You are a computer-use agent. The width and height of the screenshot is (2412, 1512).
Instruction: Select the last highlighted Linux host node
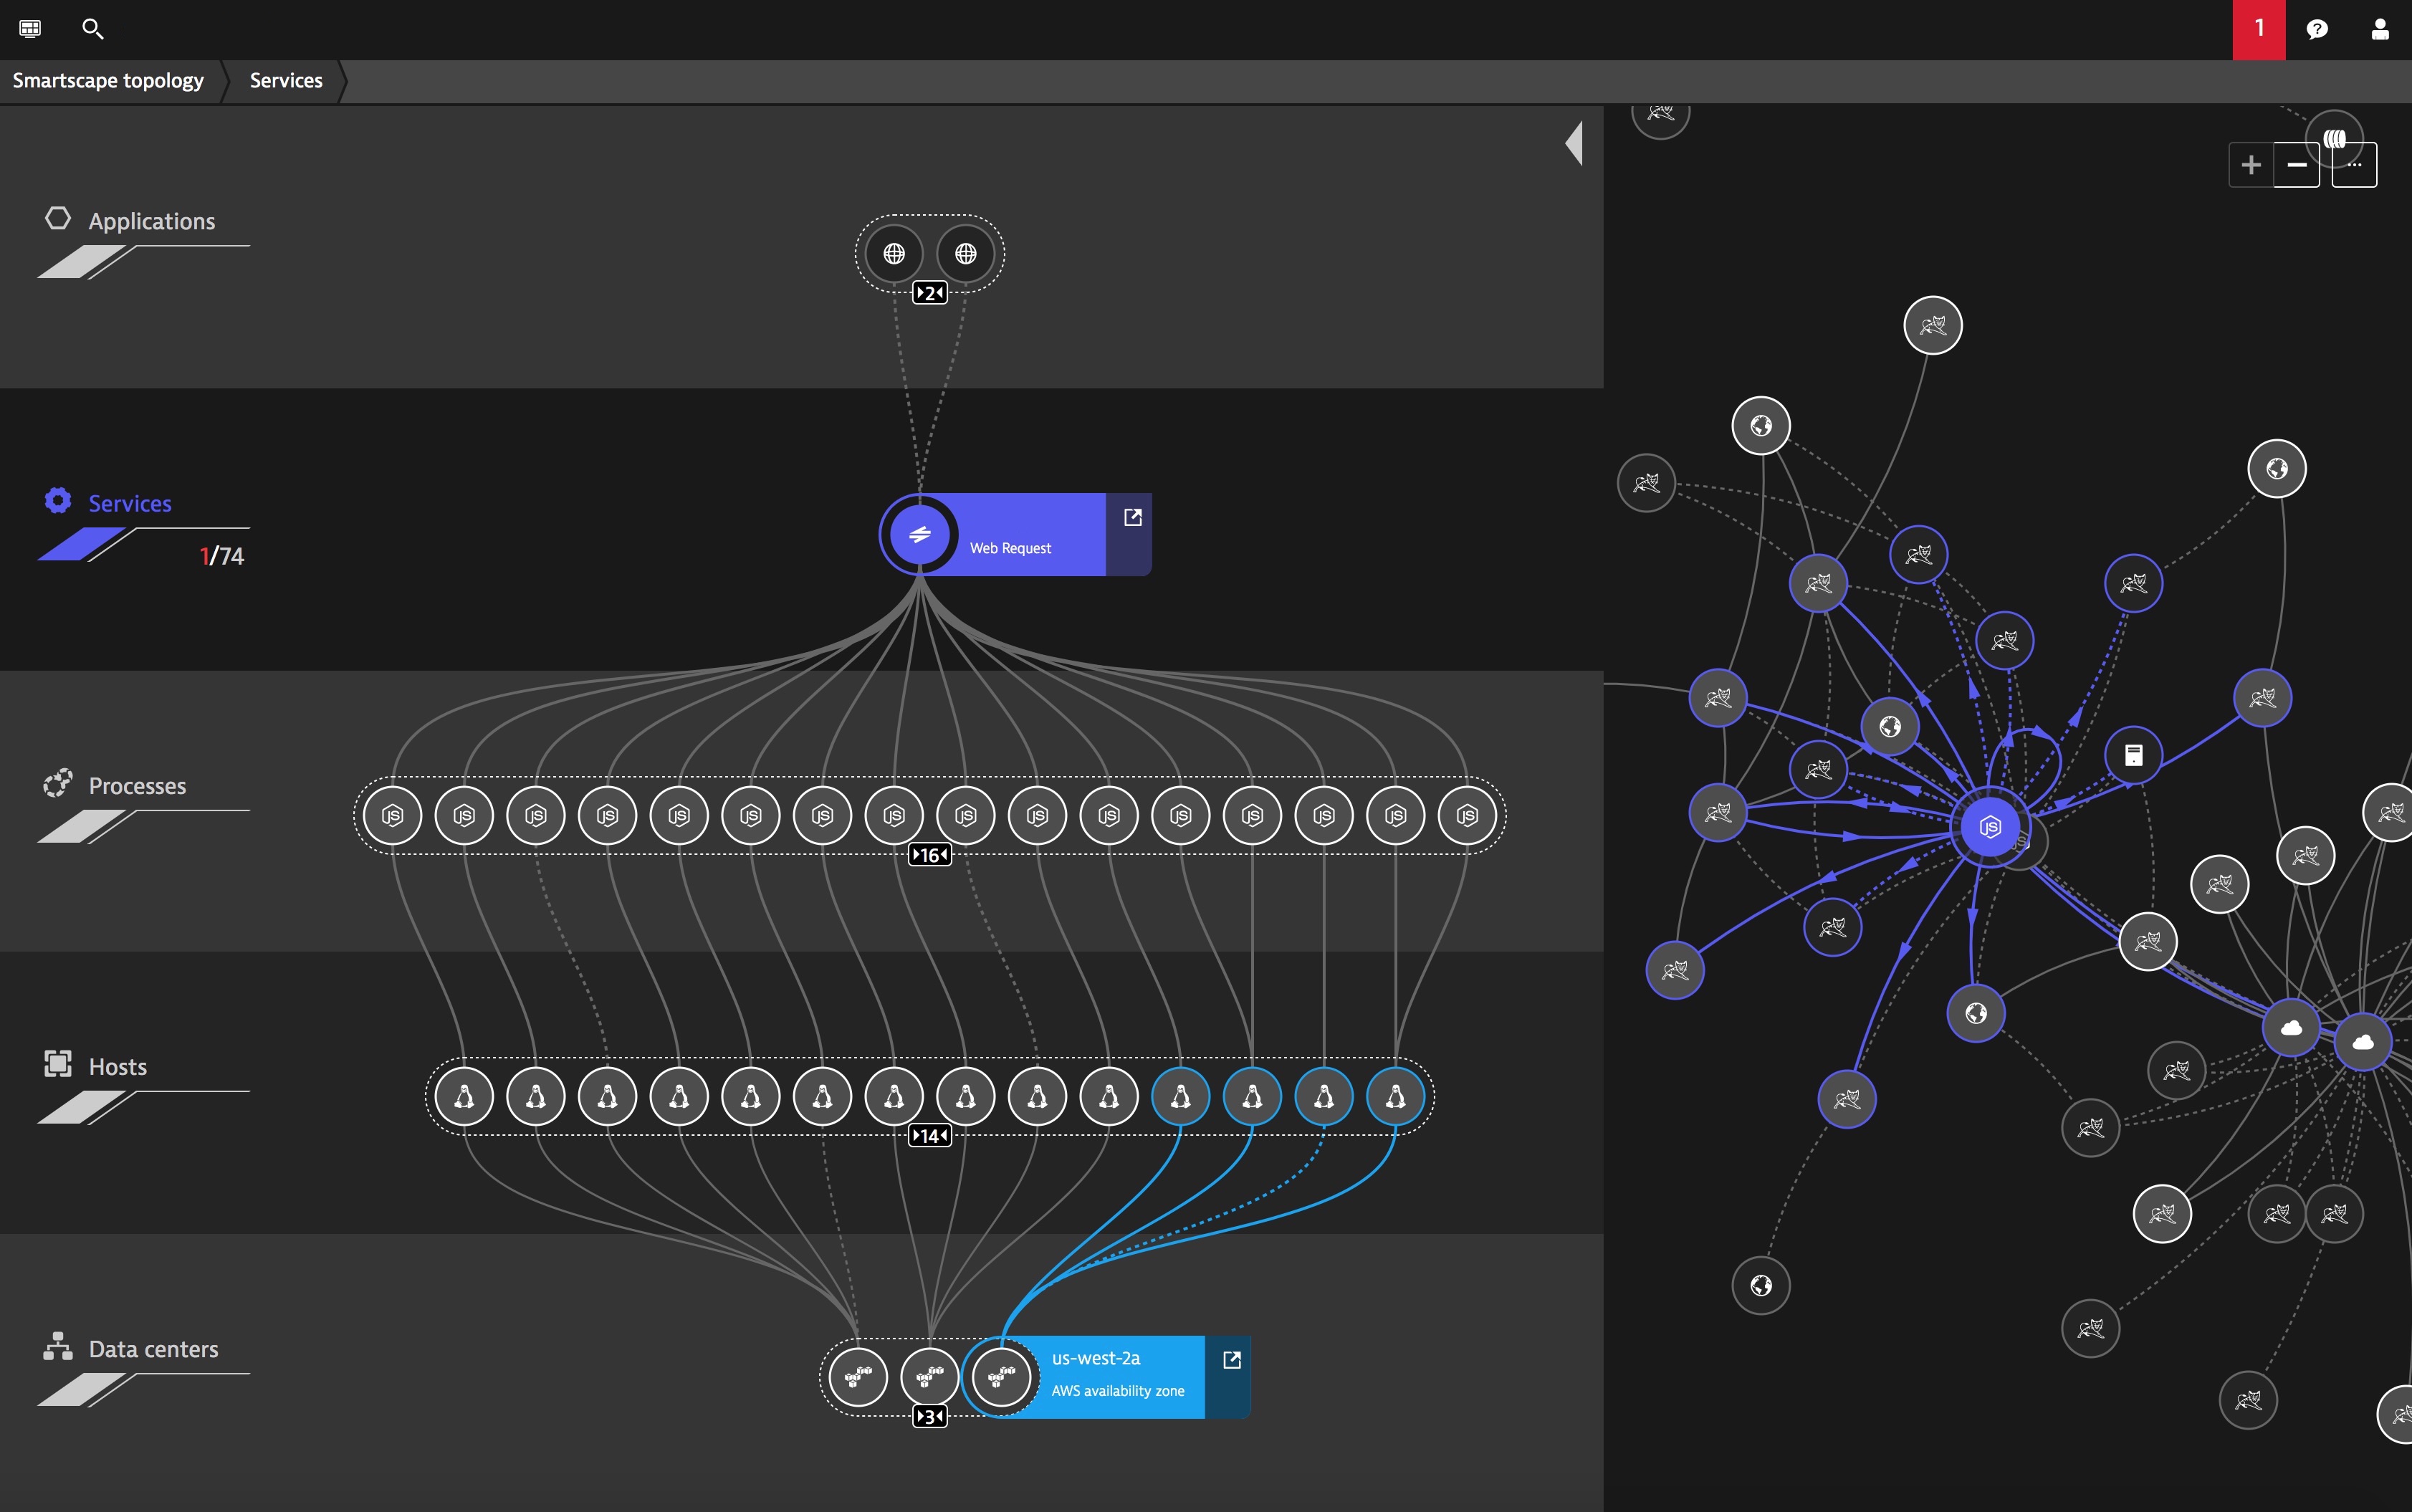tap(1395, 1097)
